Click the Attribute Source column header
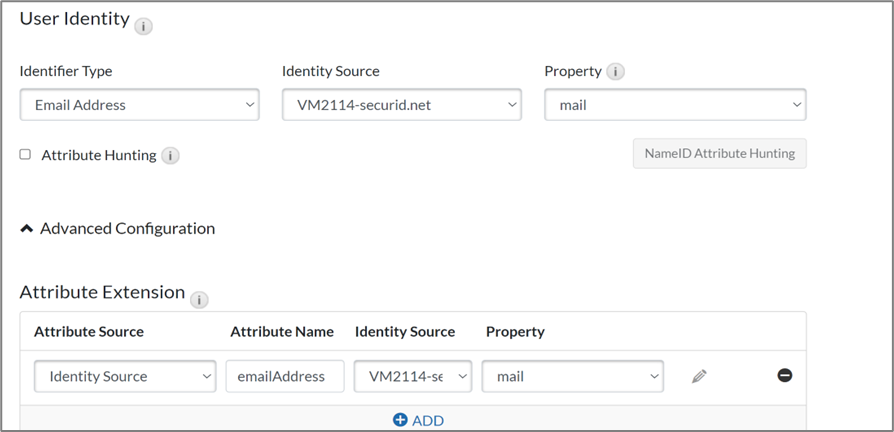The width and height of the screenshot is (894, 432). [89, 332]
